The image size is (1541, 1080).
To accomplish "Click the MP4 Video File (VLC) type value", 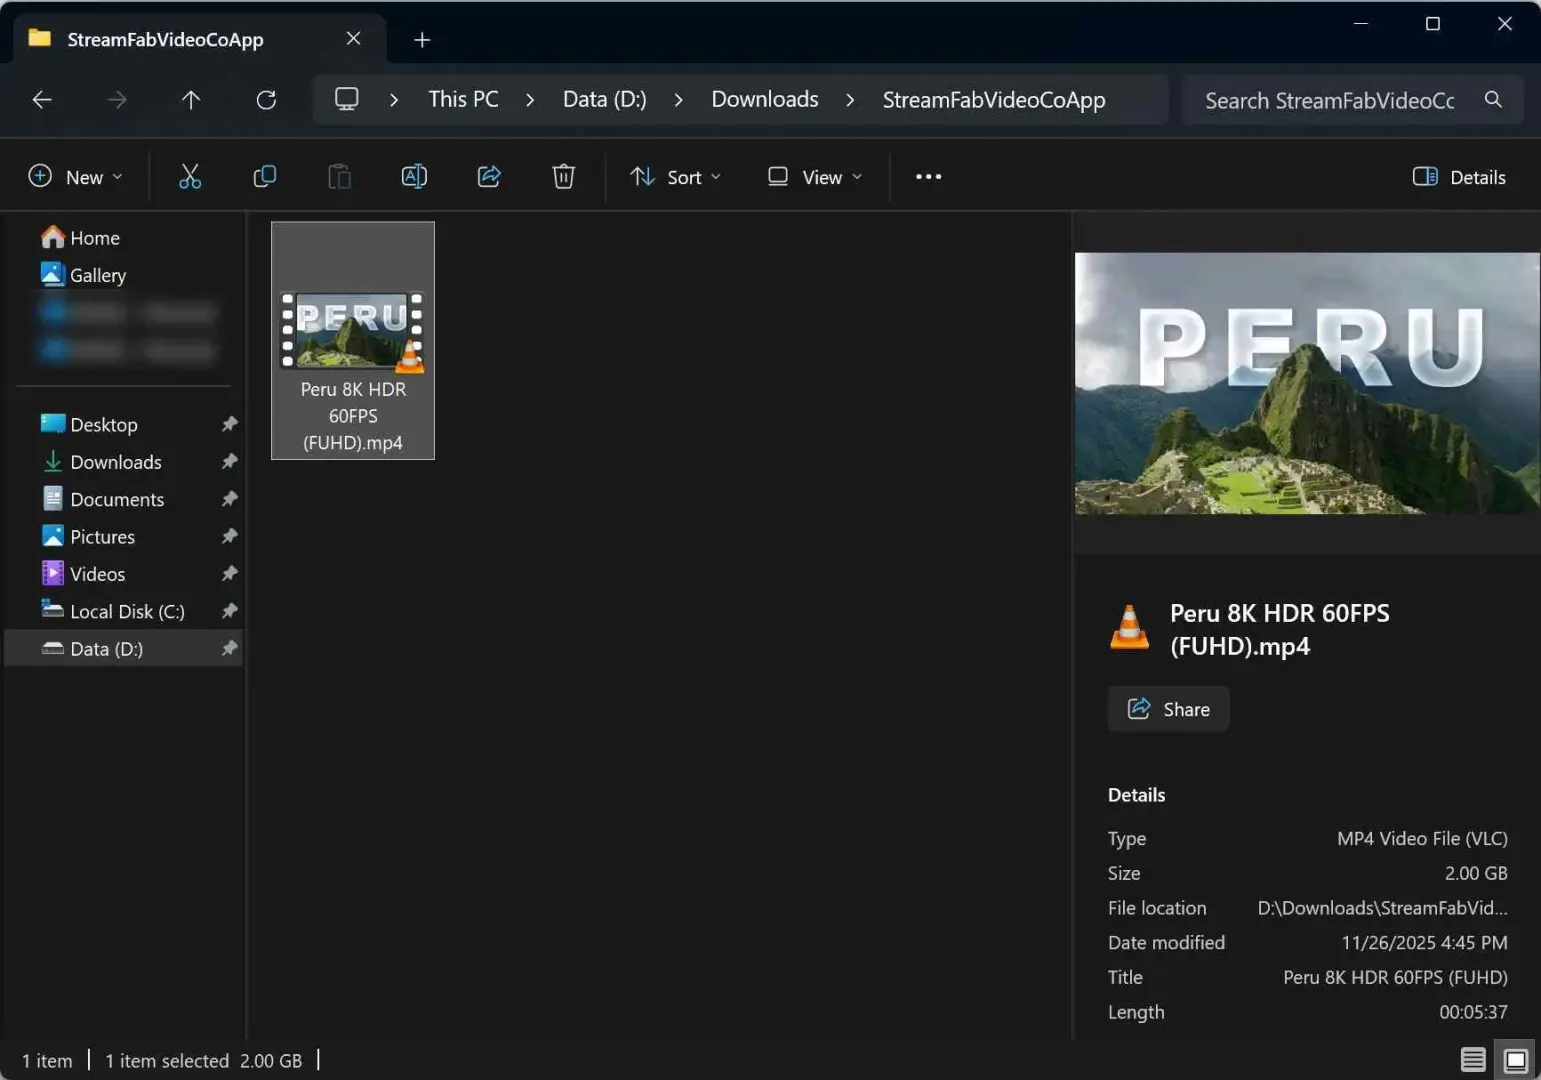I will pyautogui.click(x=1422, y=838).
